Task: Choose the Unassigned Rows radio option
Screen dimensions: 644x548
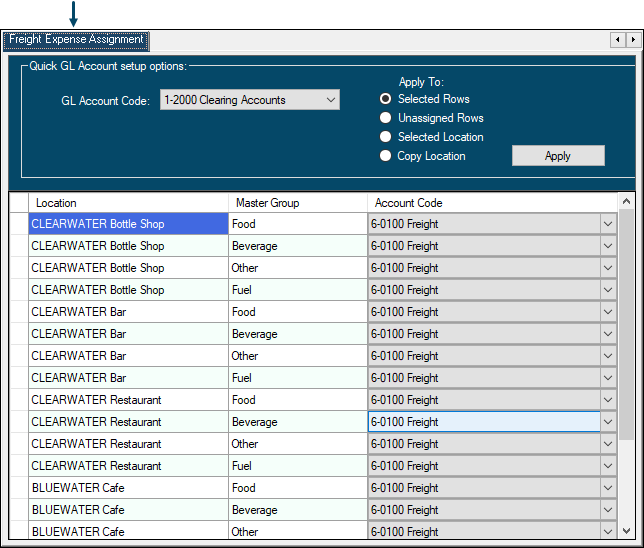Action: (x=386, y=118)
